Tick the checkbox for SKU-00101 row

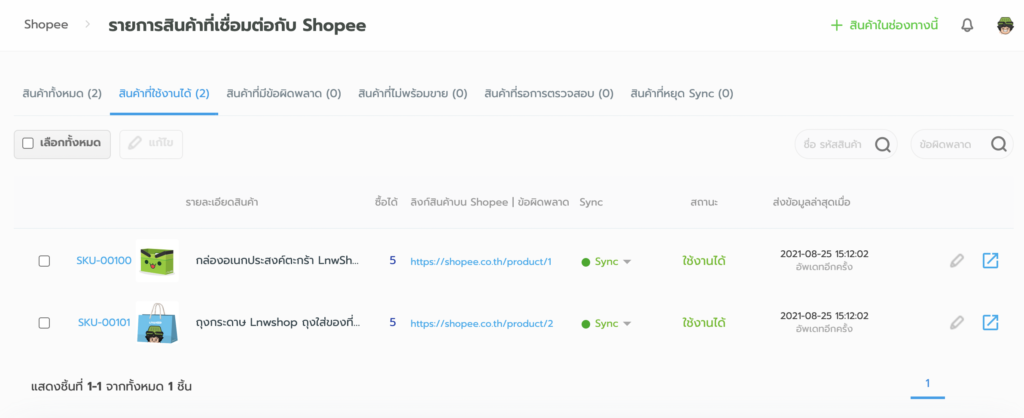coord(44,323)
